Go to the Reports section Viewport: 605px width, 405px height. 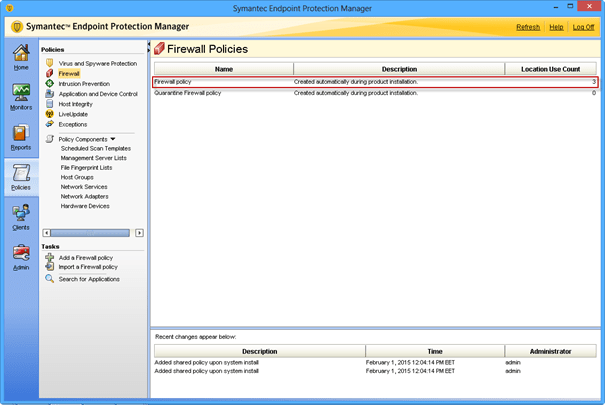(x=20, y=137)
